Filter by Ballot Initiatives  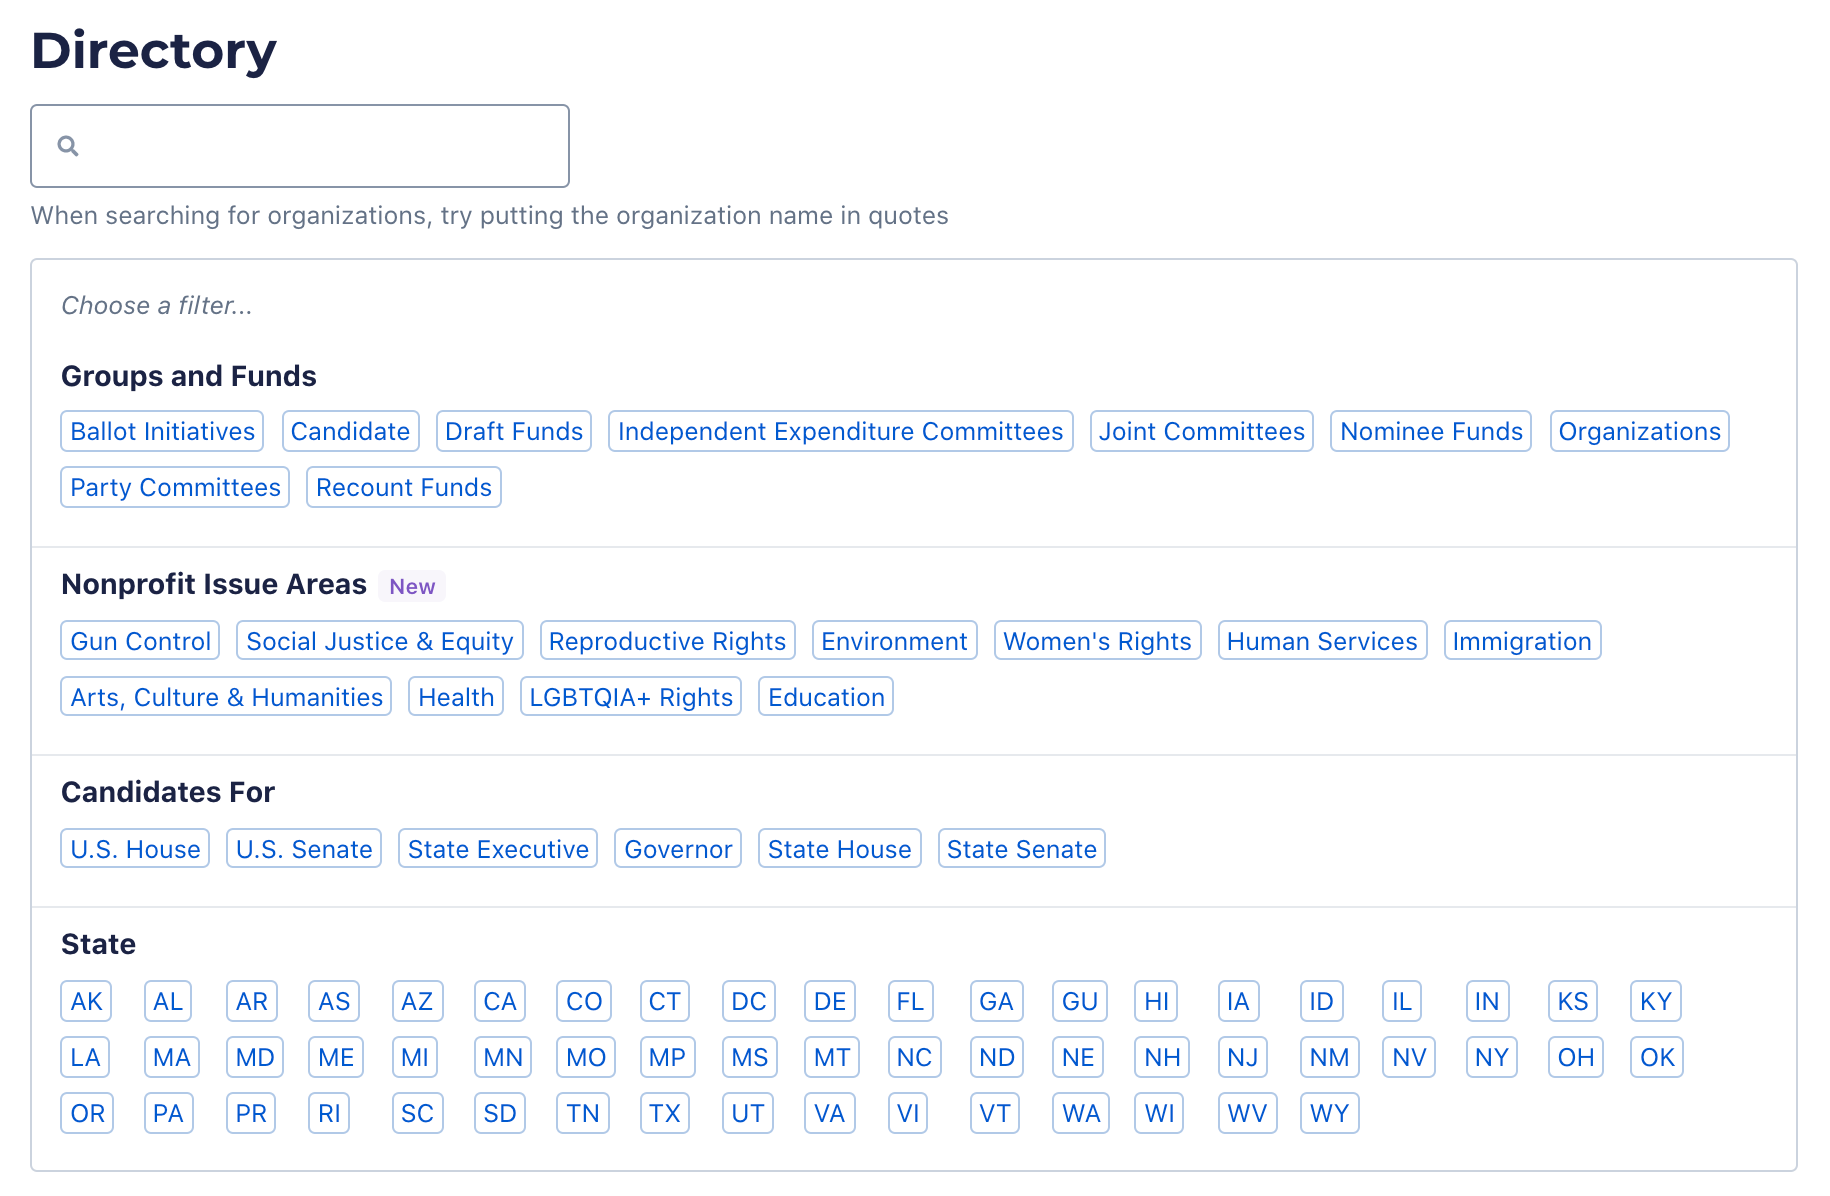(162, 431)
